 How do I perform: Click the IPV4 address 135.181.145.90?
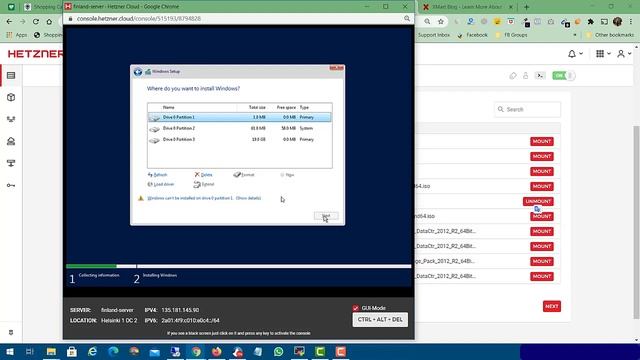pos(180,310)
